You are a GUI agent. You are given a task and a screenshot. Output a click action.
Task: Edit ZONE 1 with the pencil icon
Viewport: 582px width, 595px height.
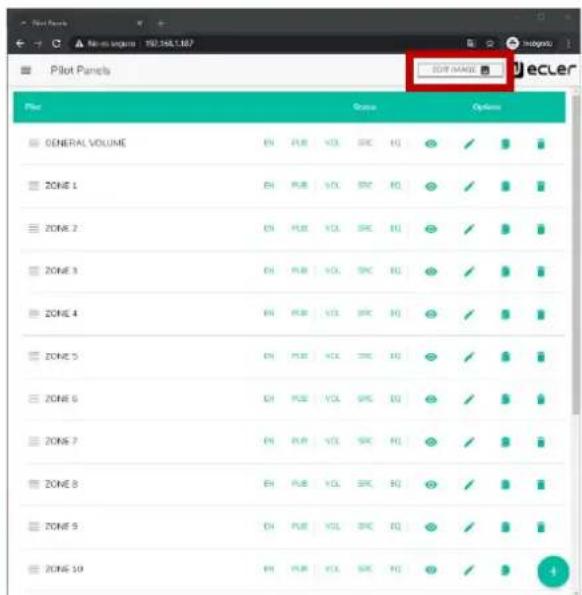[469, 186]
